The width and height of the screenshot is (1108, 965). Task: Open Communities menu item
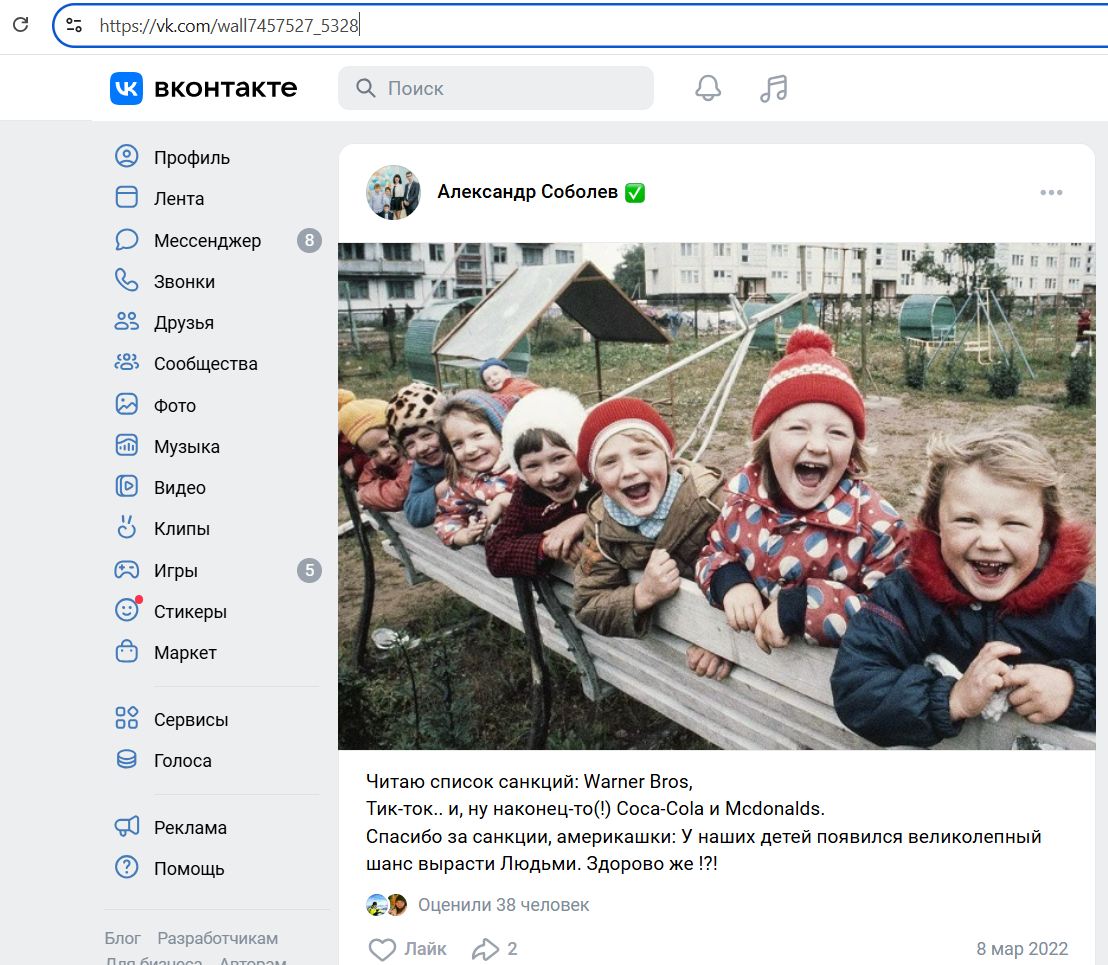coord(205,364)
